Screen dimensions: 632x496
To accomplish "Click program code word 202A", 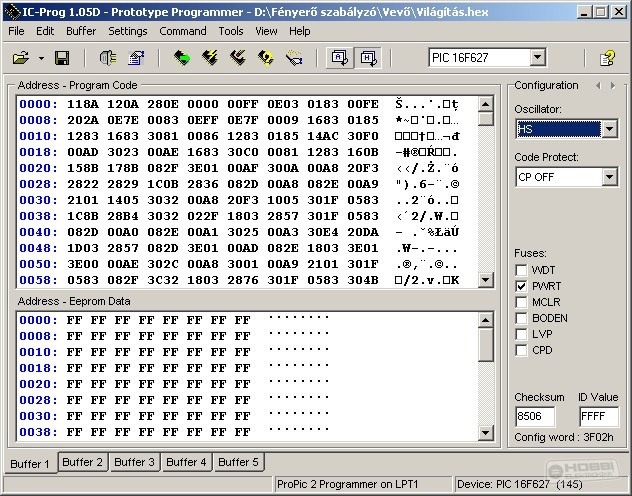I will (83, 120).
